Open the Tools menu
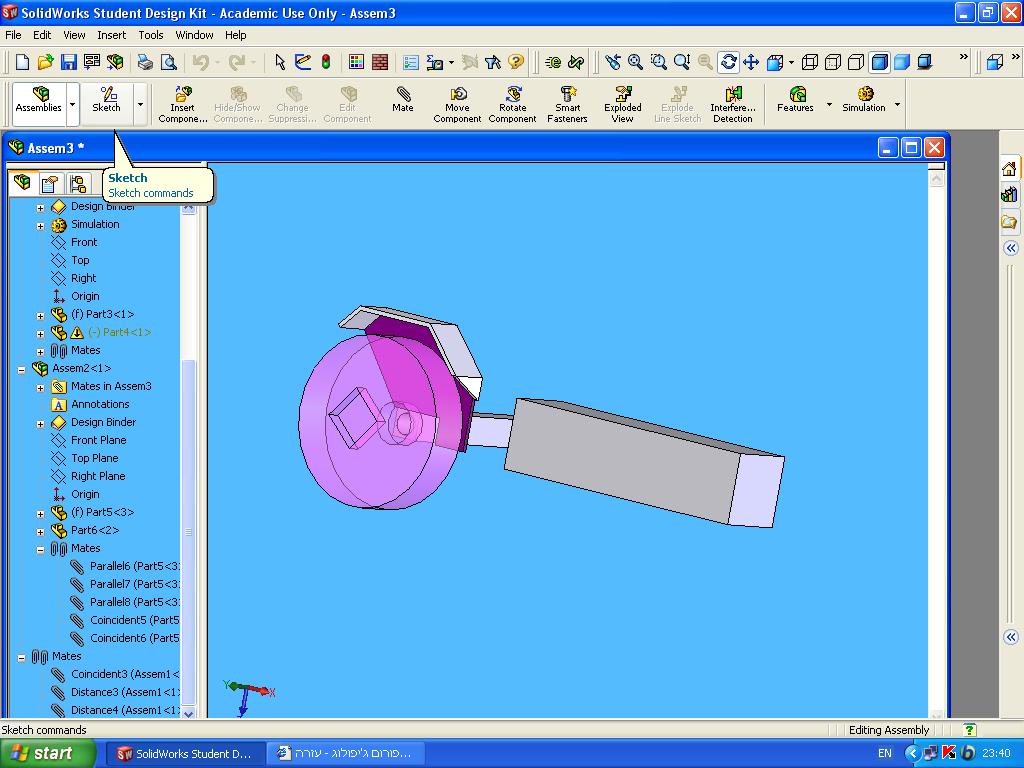This screenshot has height=768, width=1024. click(151, 35)
